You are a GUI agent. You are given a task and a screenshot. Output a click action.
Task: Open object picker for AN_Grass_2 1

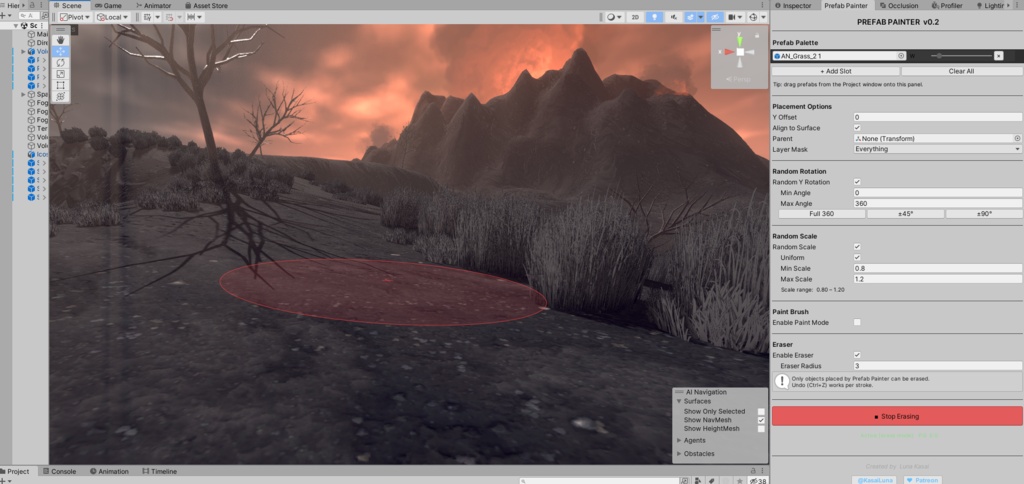[901, 56]
